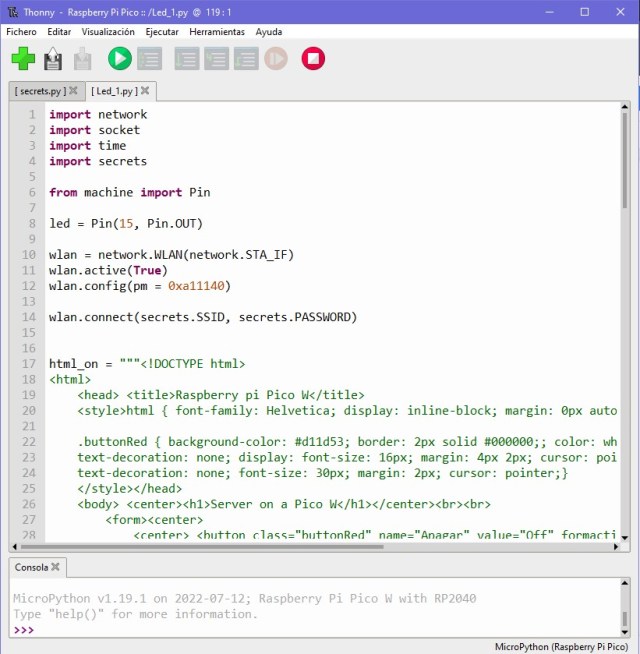Click line 'from machine import Pin'
The image size is (640, 654).
[130, 192]
